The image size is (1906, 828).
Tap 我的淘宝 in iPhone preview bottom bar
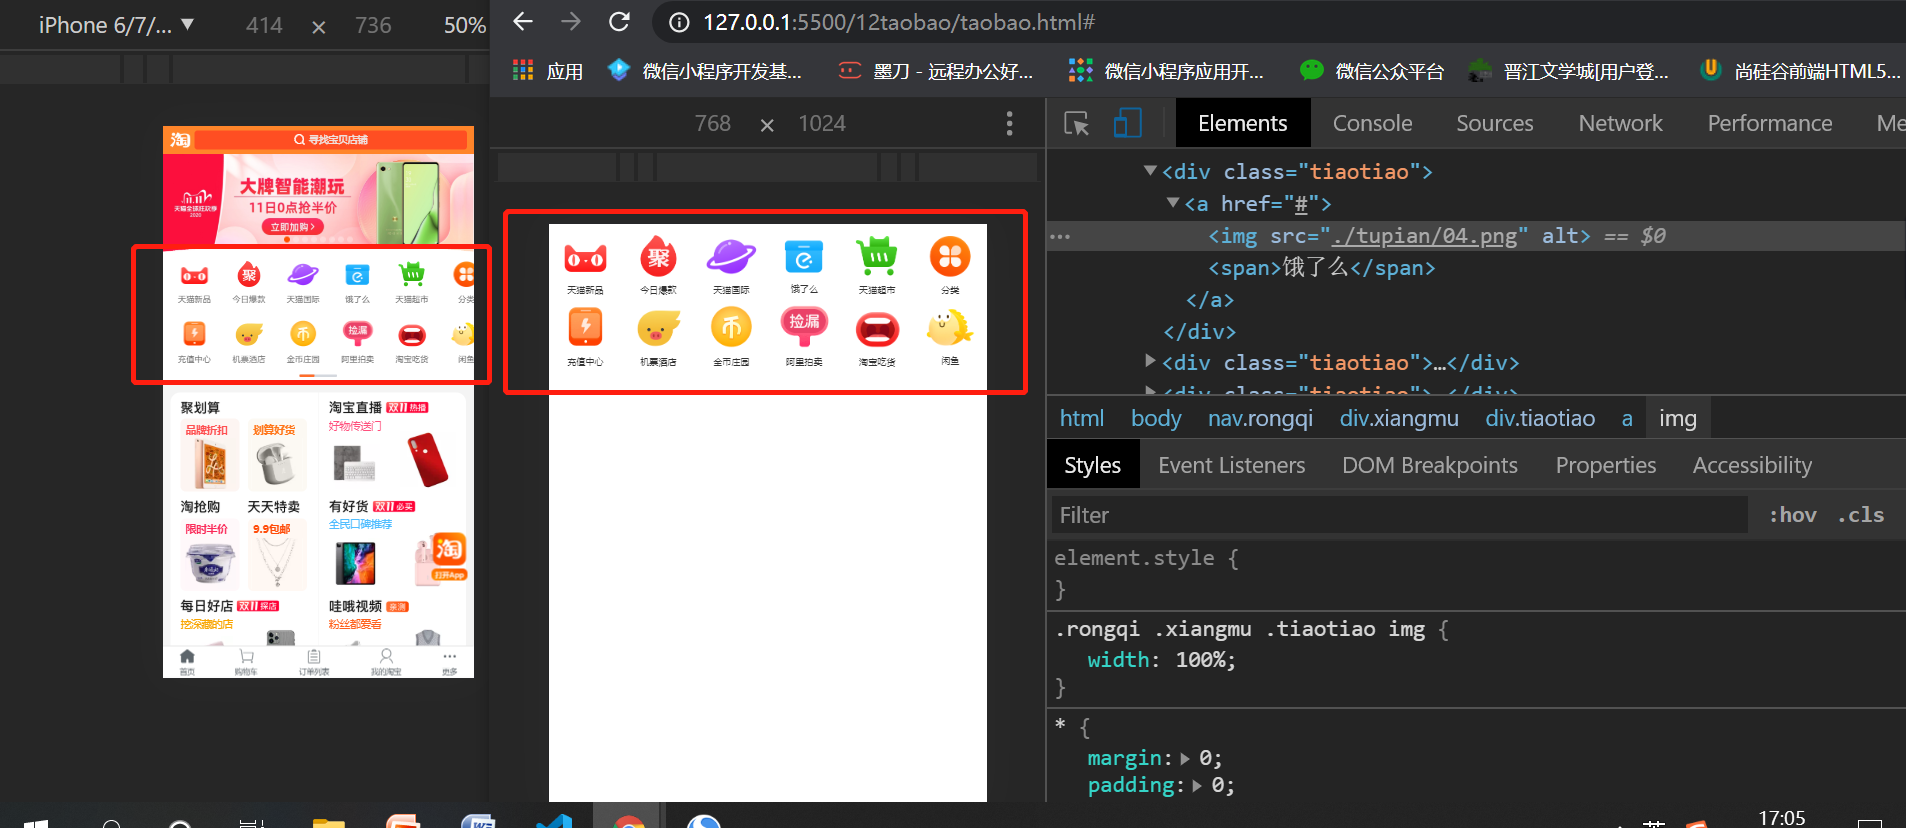pyautogui.click(x=386, y=662)
